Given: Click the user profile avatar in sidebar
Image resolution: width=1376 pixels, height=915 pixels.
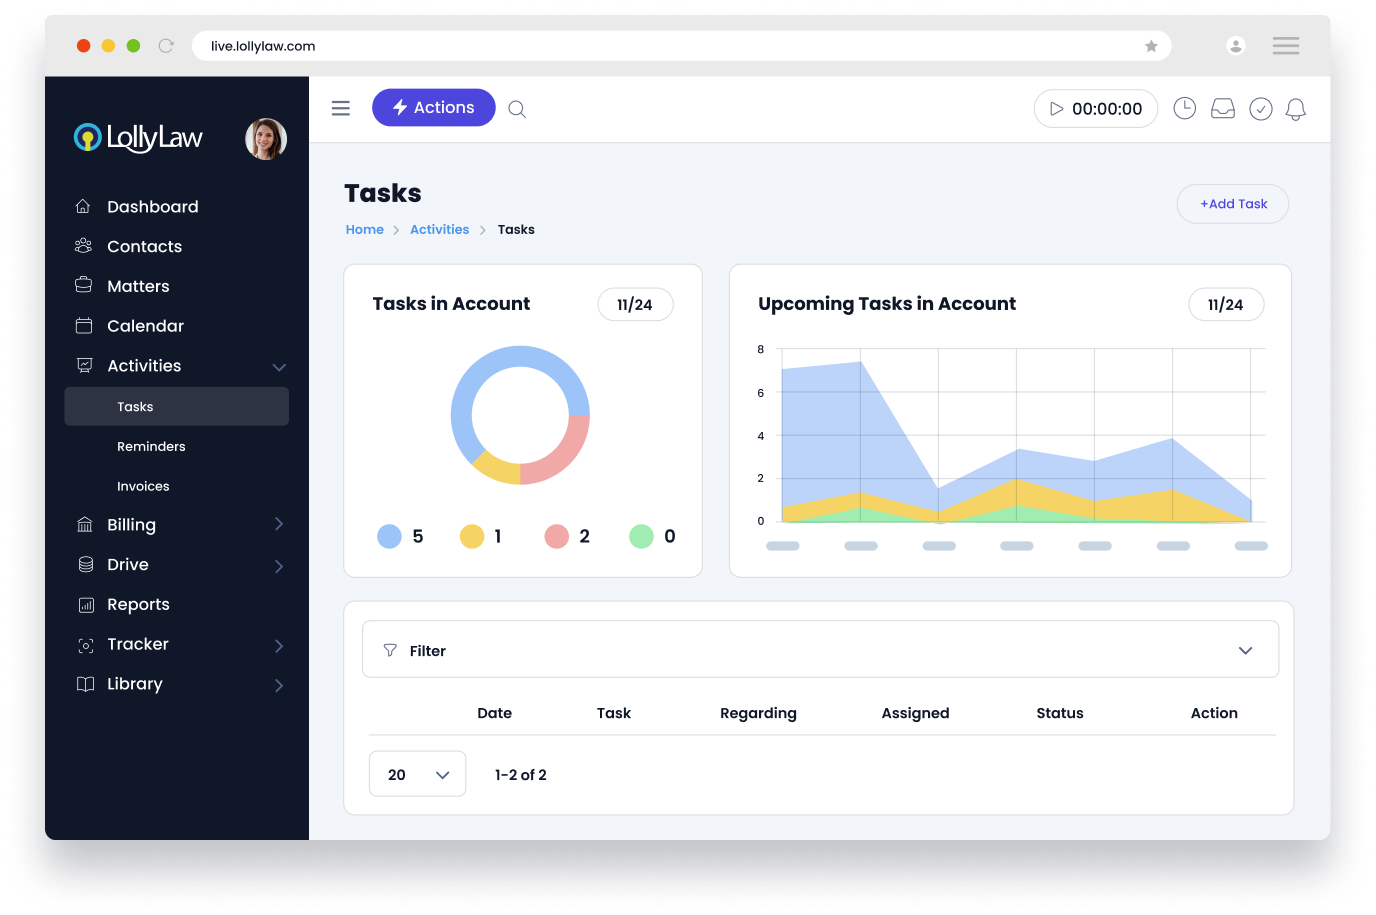Looking at the screenshot, I should pos(266,139).
